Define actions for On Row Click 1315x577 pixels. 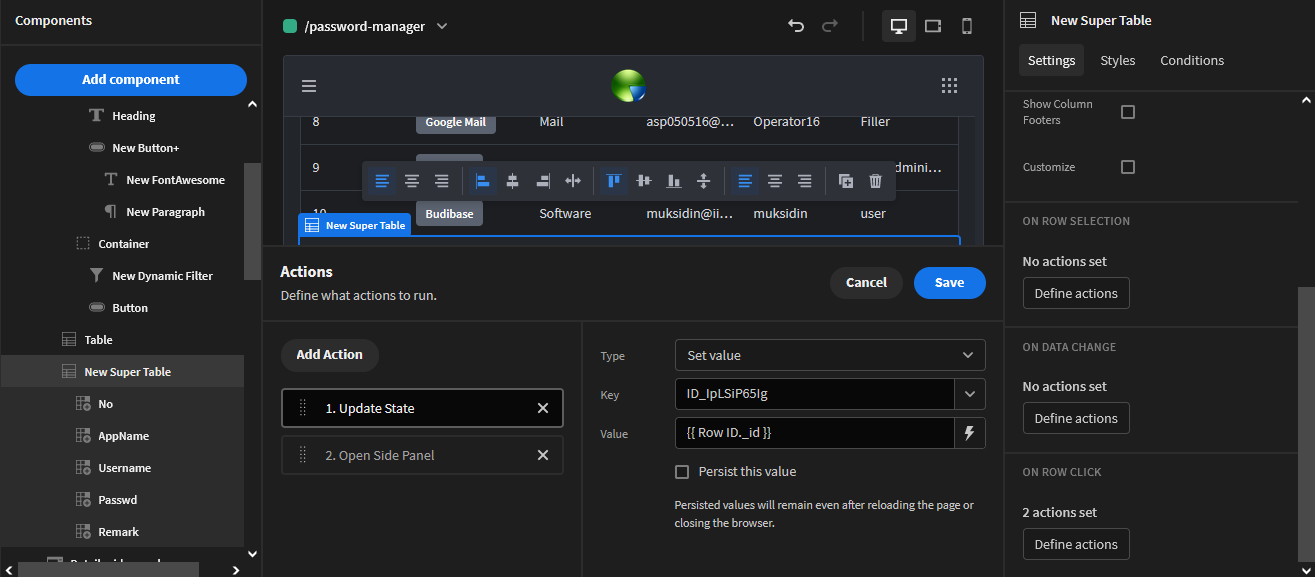coord(1076,544)
